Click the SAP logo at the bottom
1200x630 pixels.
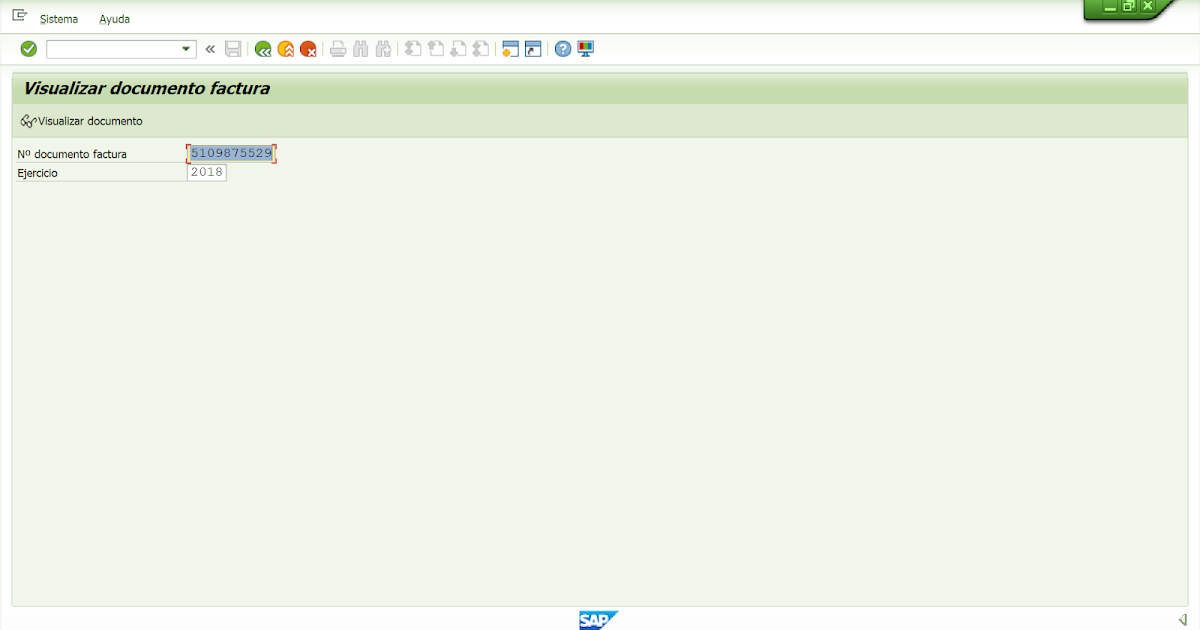pos(597,619)
